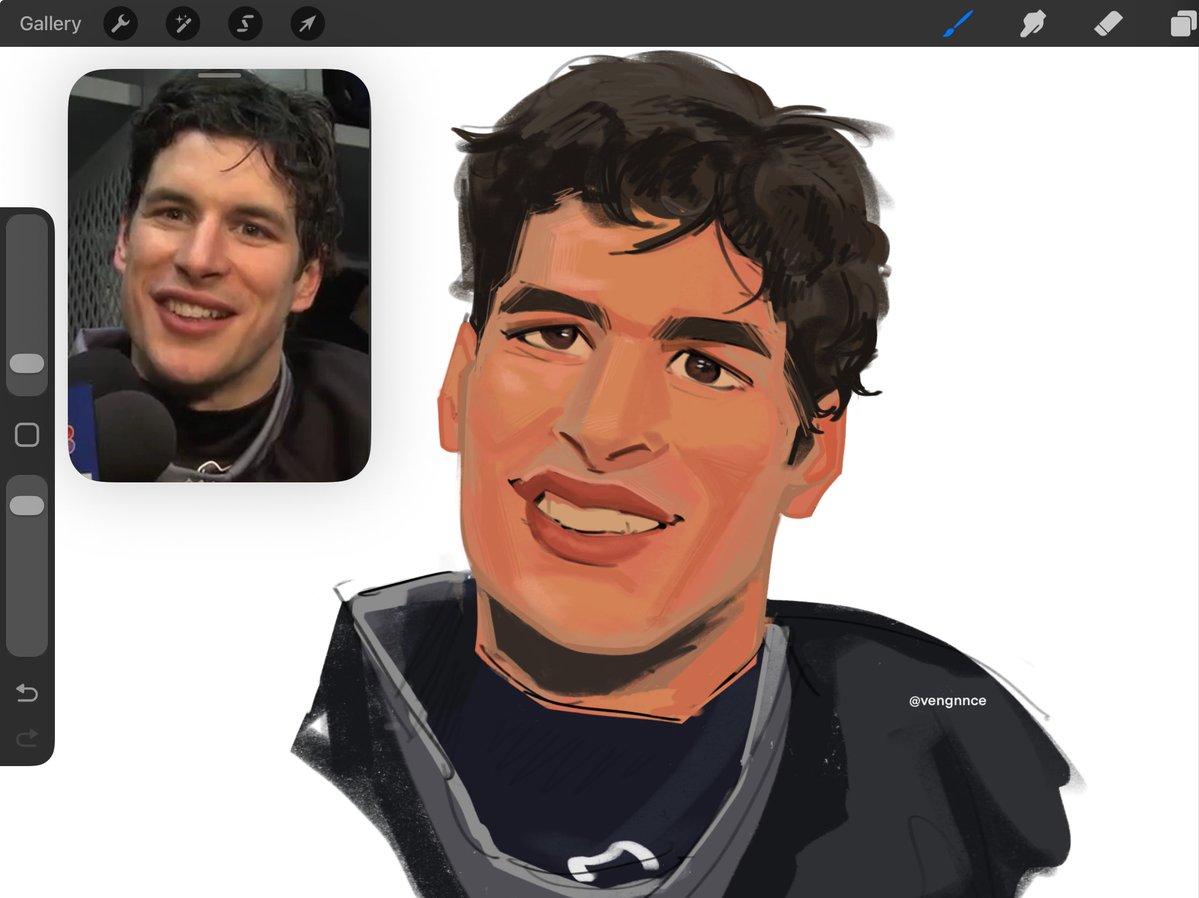Open the Layers panel
Viewport: 1199px width, 898px height.
click(1184, 24)
